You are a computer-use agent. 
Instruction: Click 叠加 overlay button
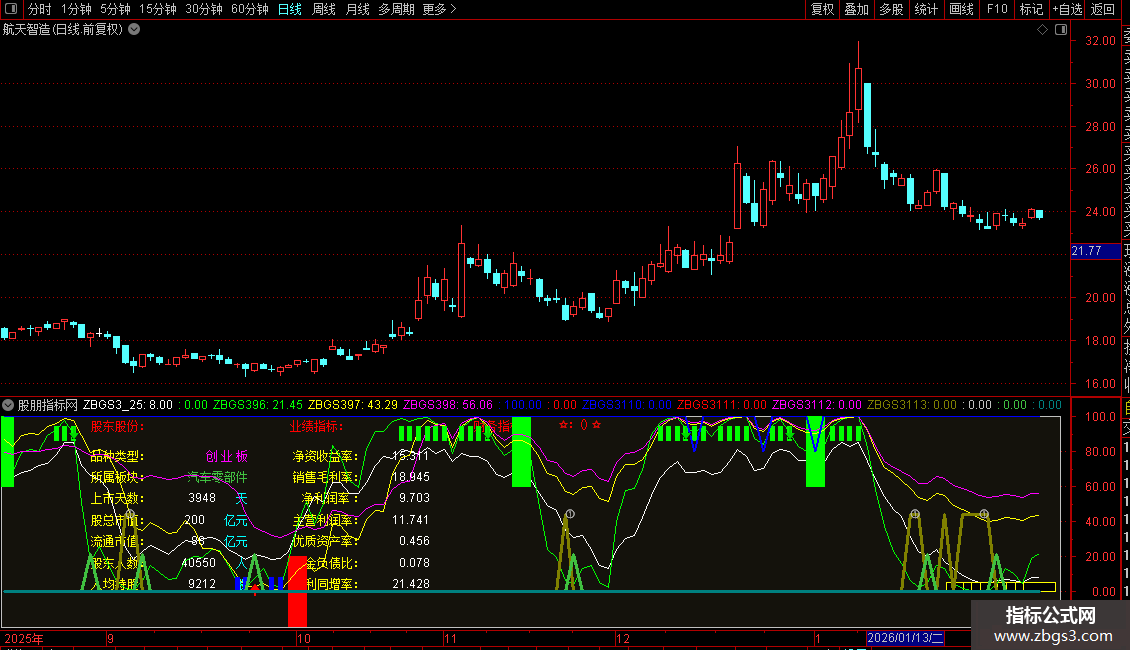point(856,9)
